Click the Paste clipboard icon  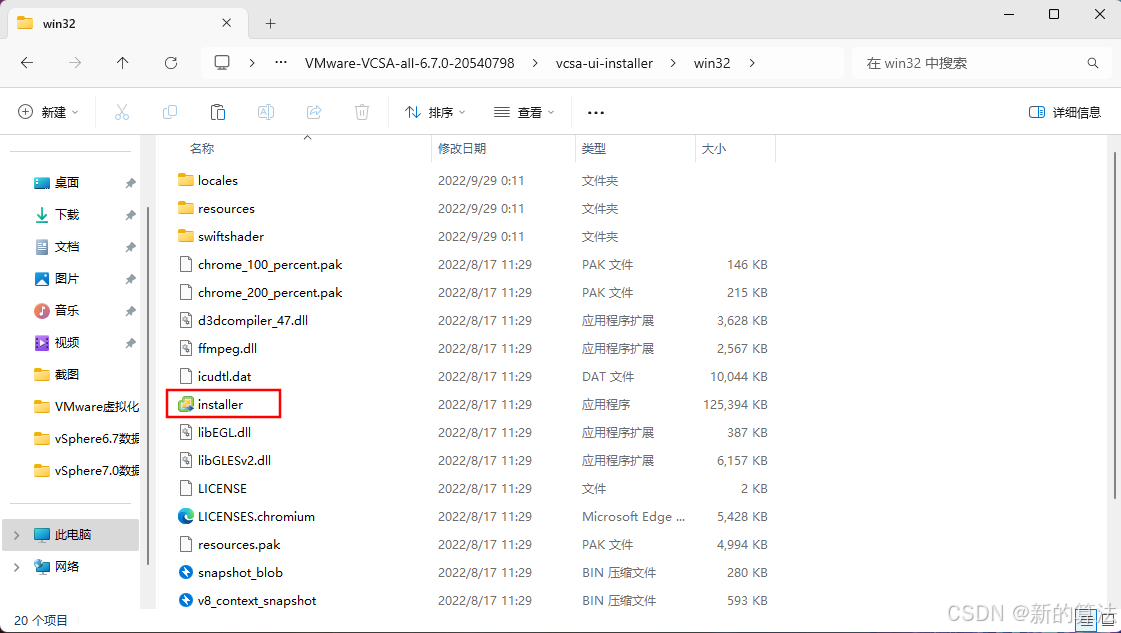point(218,112)
